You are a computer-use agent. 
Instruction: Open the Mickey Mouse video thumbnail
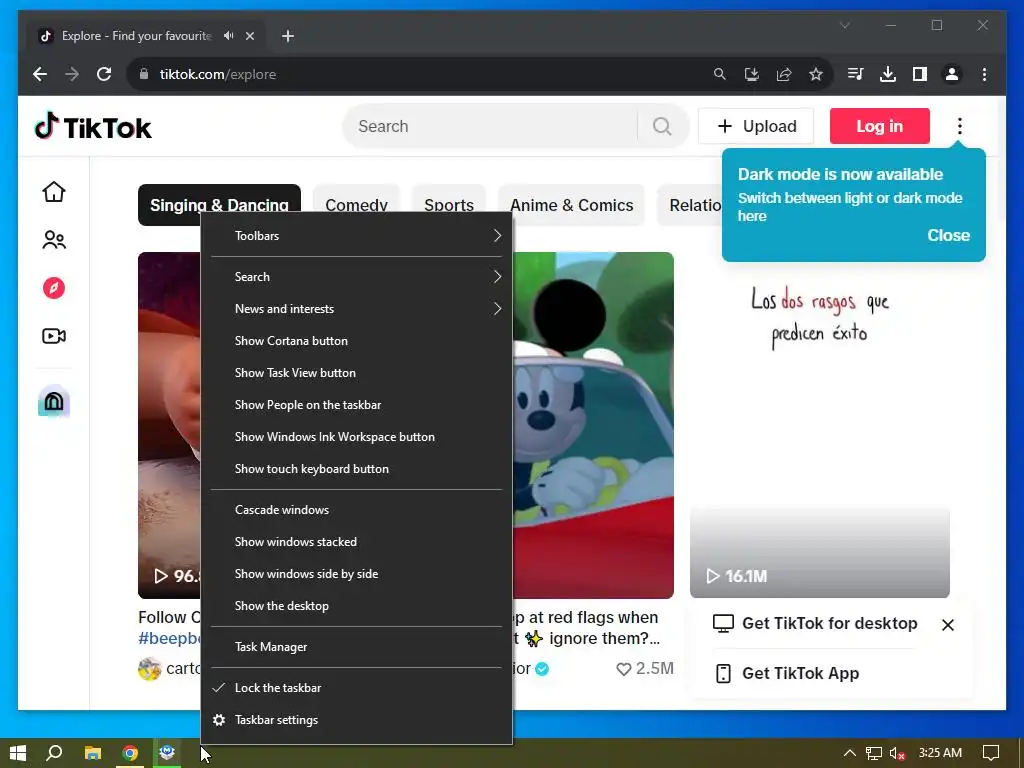(x=593, y=425)
